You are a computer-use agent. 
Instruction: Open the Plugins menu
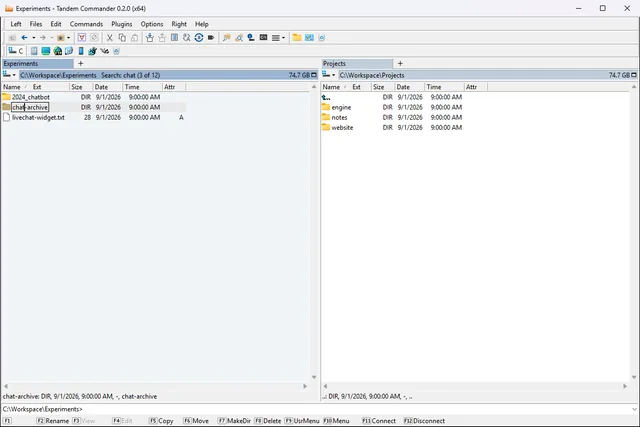tap(122, 24)
